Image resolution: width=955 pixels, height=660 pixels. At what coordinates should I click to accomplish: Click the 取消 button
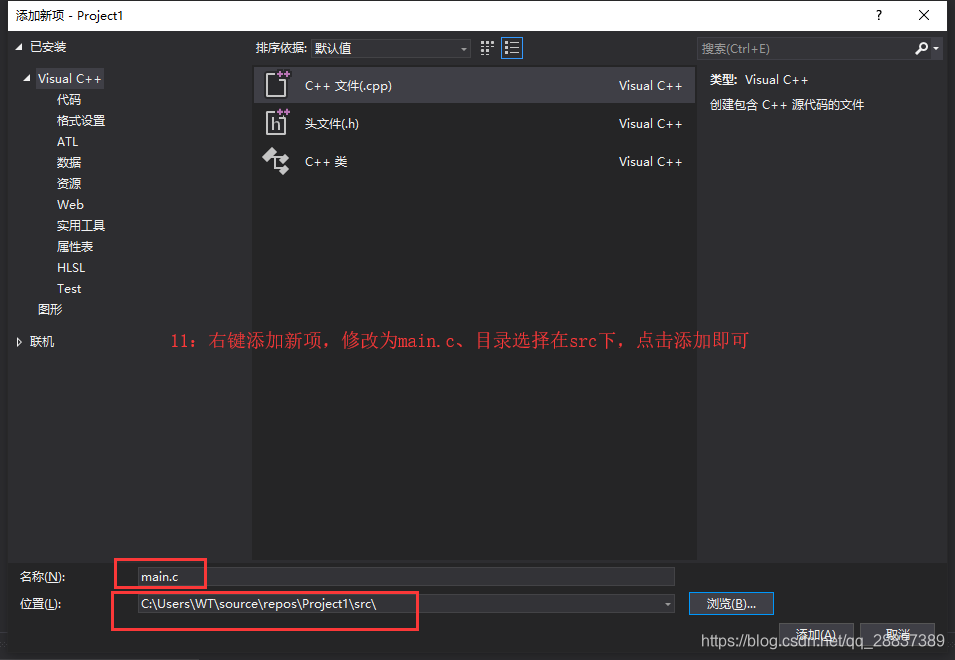(897, 634)
